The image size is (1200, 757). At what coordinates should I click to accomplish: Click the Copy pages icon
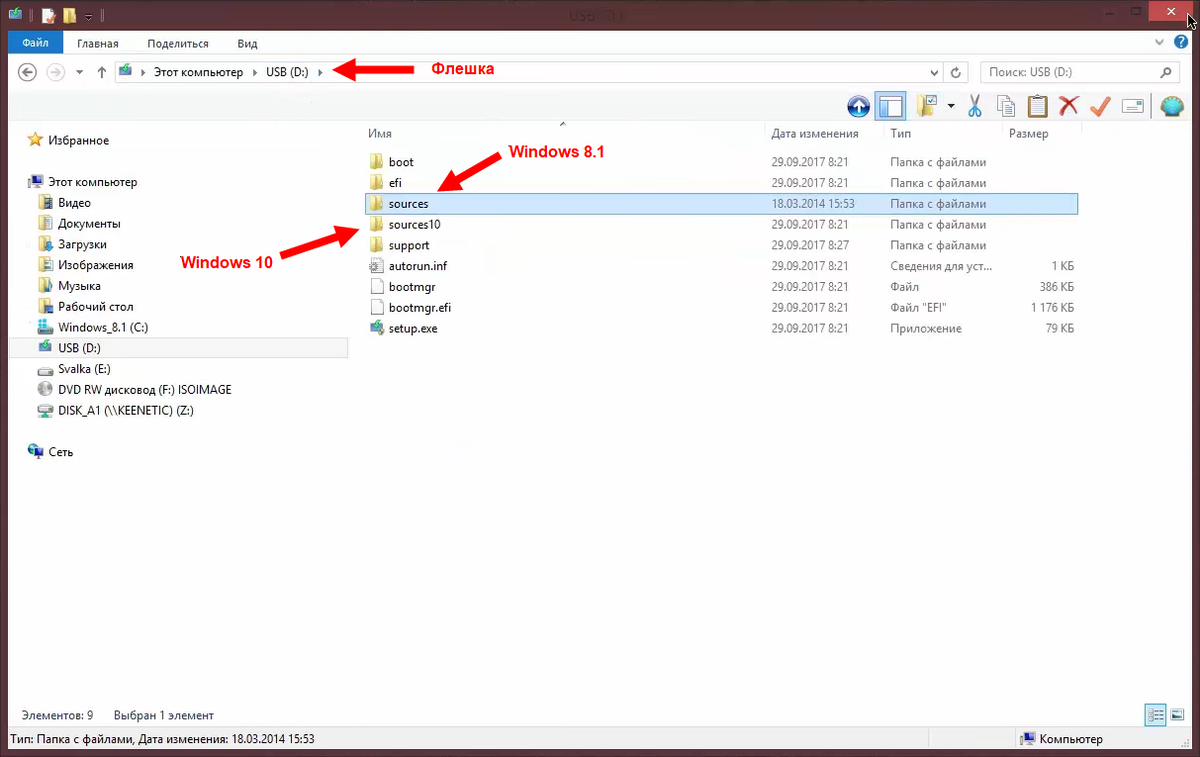pyautogui.click(x=1007, y=106)
